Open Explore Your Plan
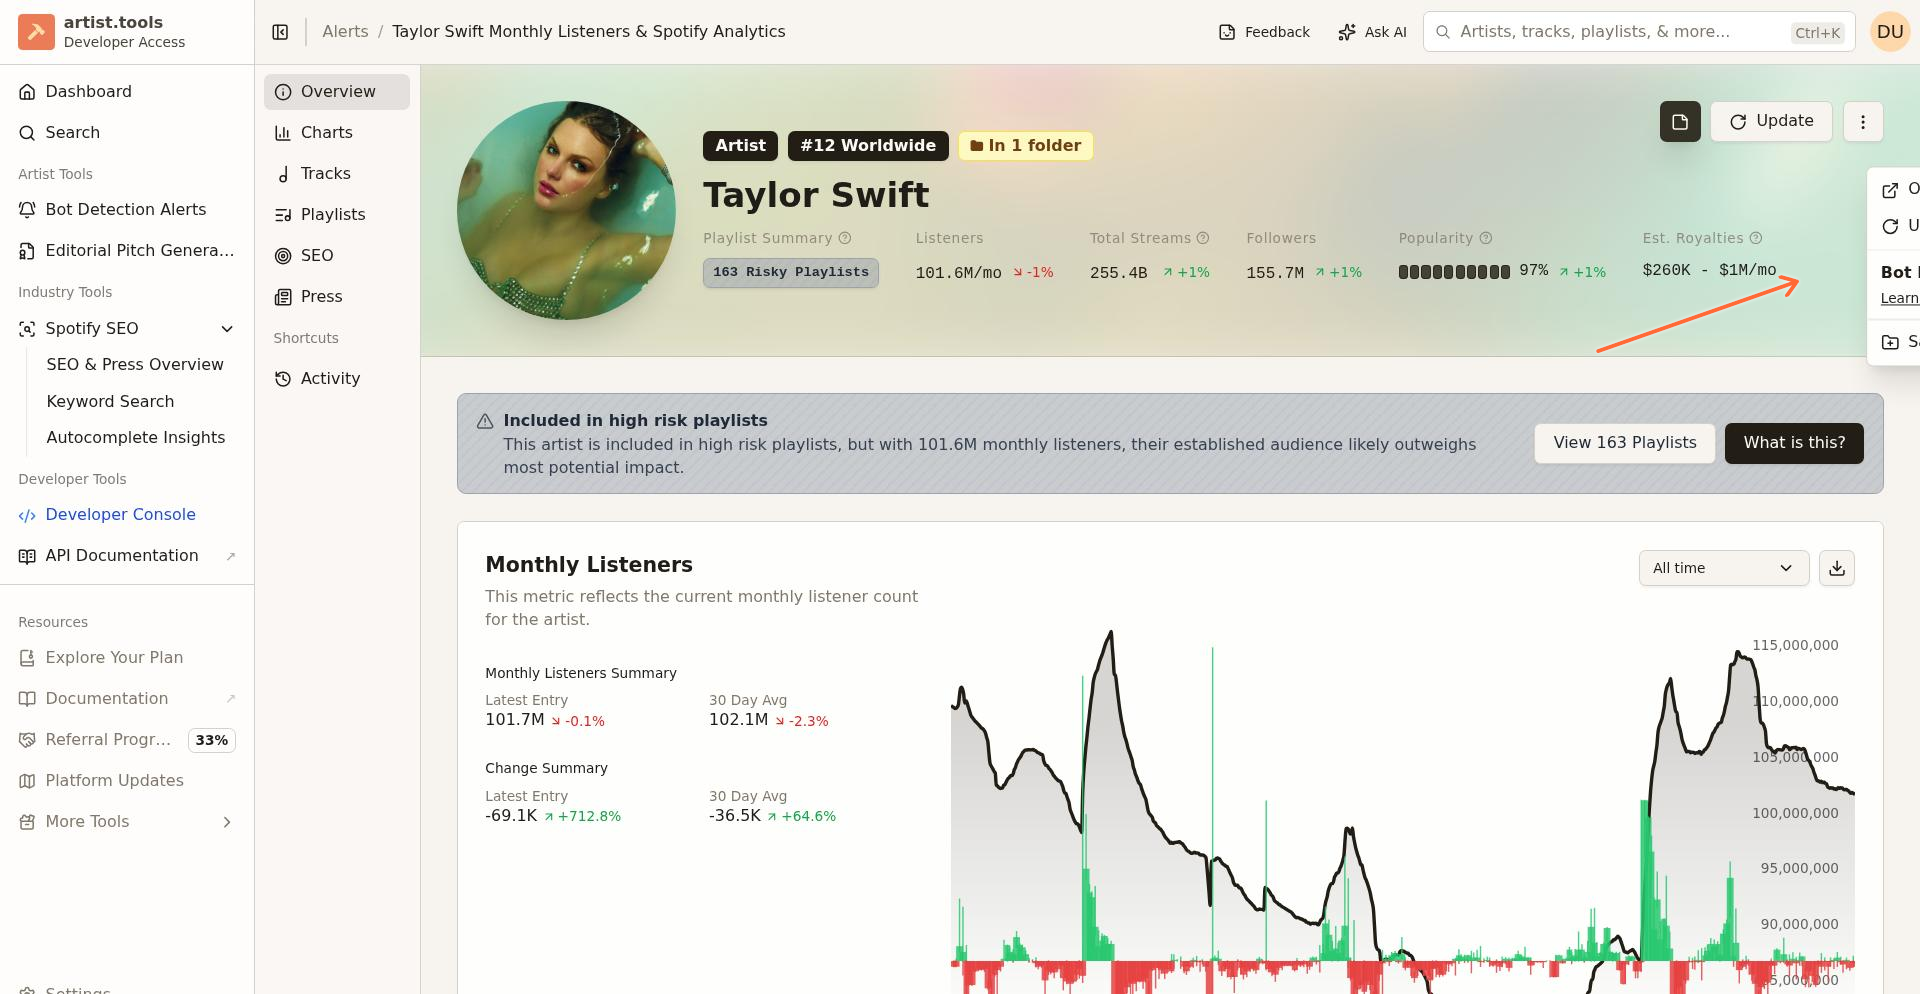This screenshot has width=1920, height=994. (127, 658)
